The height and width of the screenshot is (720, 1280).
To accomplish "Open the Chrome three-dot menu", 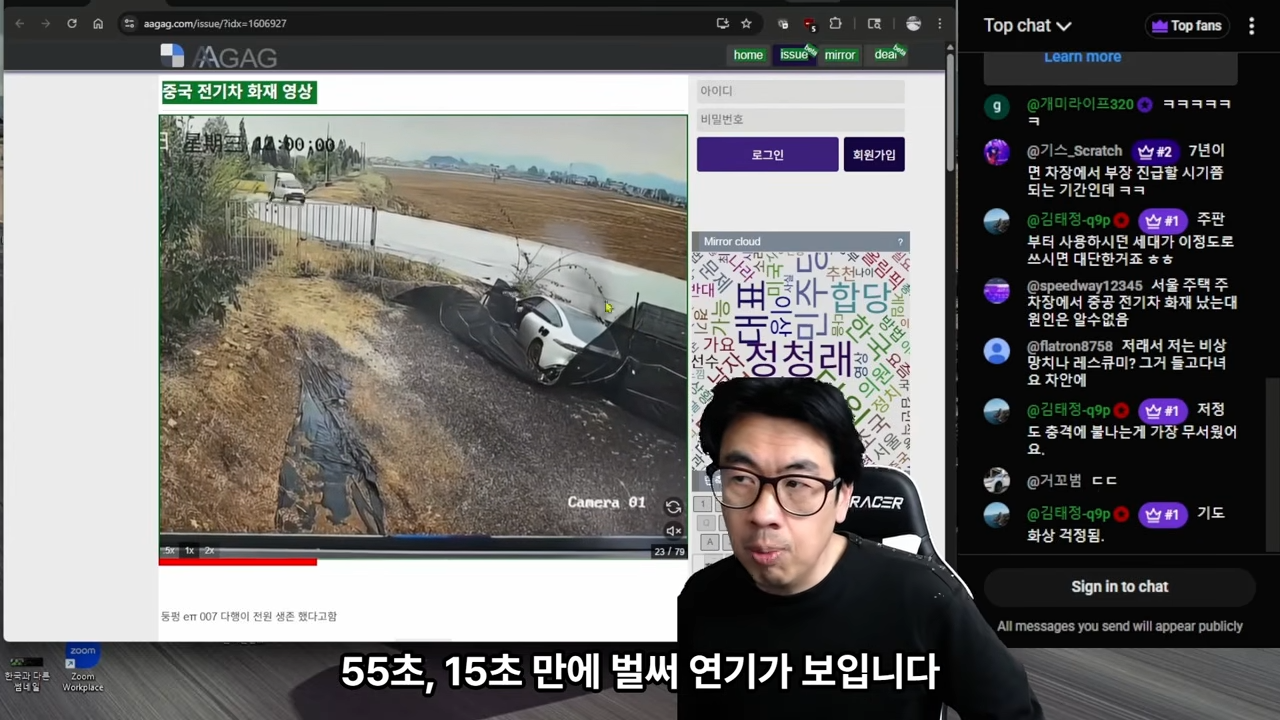I will (x=939, y=23).
